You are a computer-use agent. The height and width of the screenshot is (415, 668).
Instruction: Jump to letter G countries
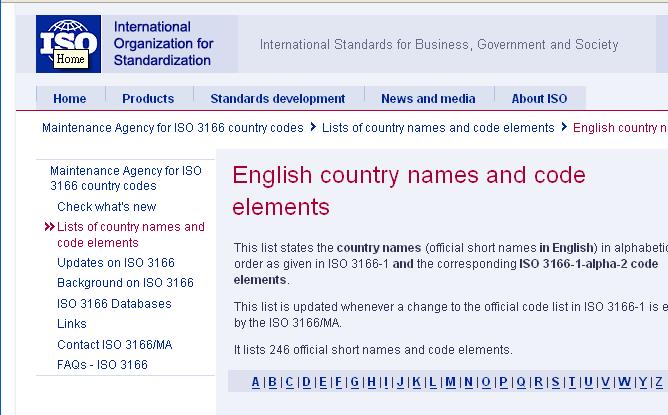tap(355, 382)
